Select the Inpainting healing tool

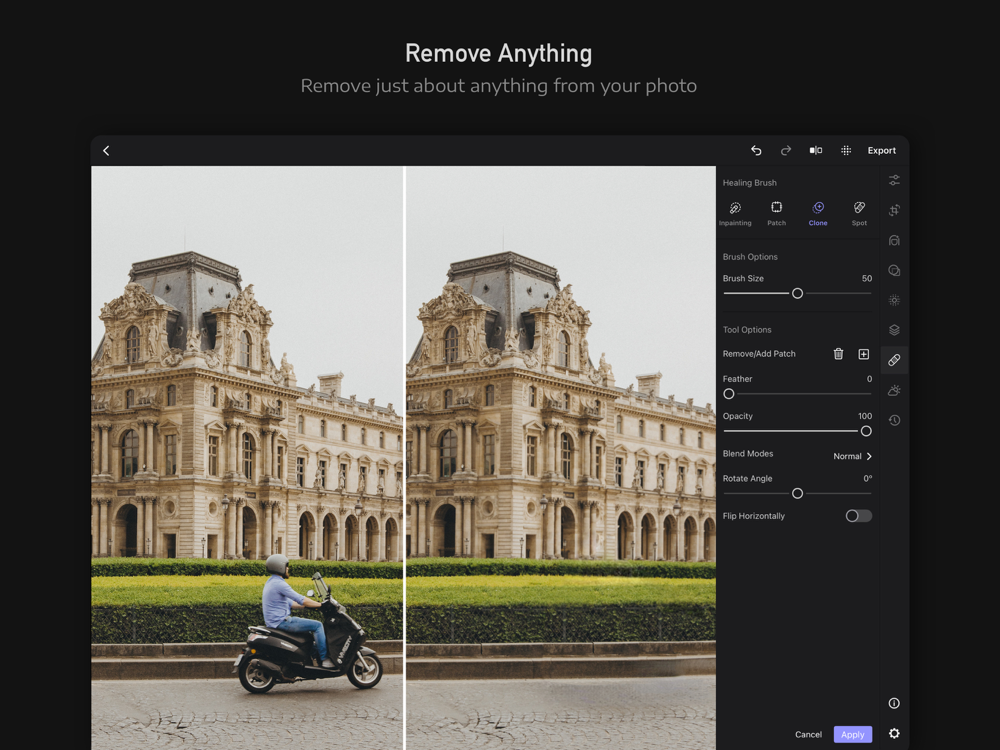pos(735,212)
